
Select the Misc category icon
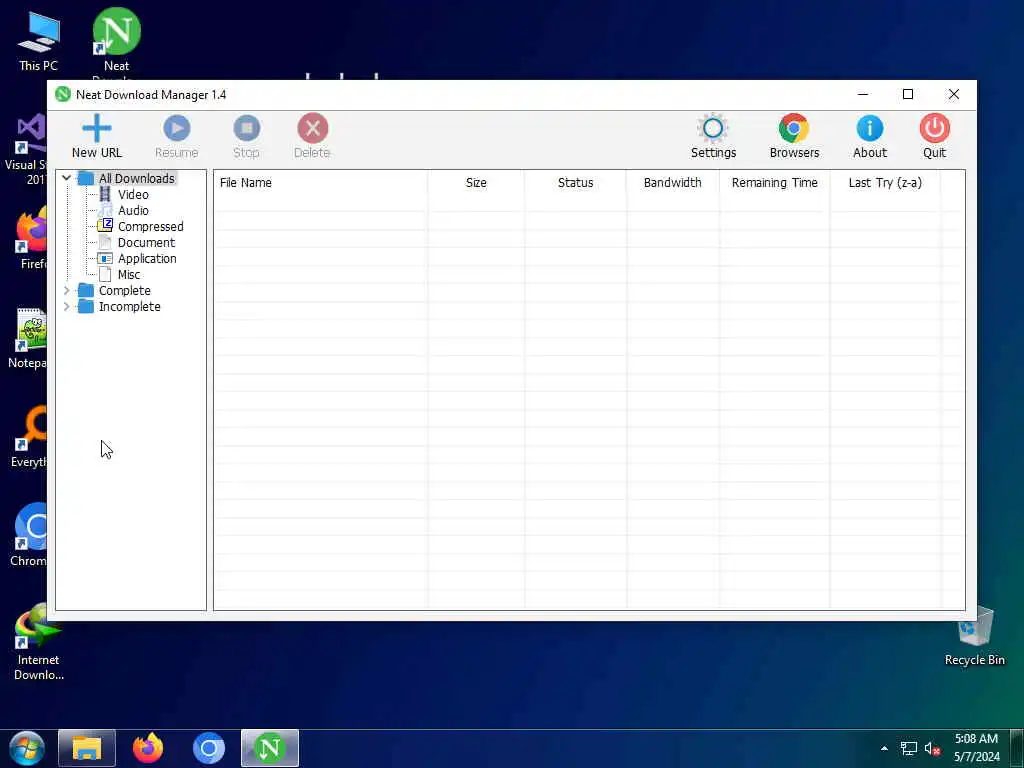tap(104, 274)
